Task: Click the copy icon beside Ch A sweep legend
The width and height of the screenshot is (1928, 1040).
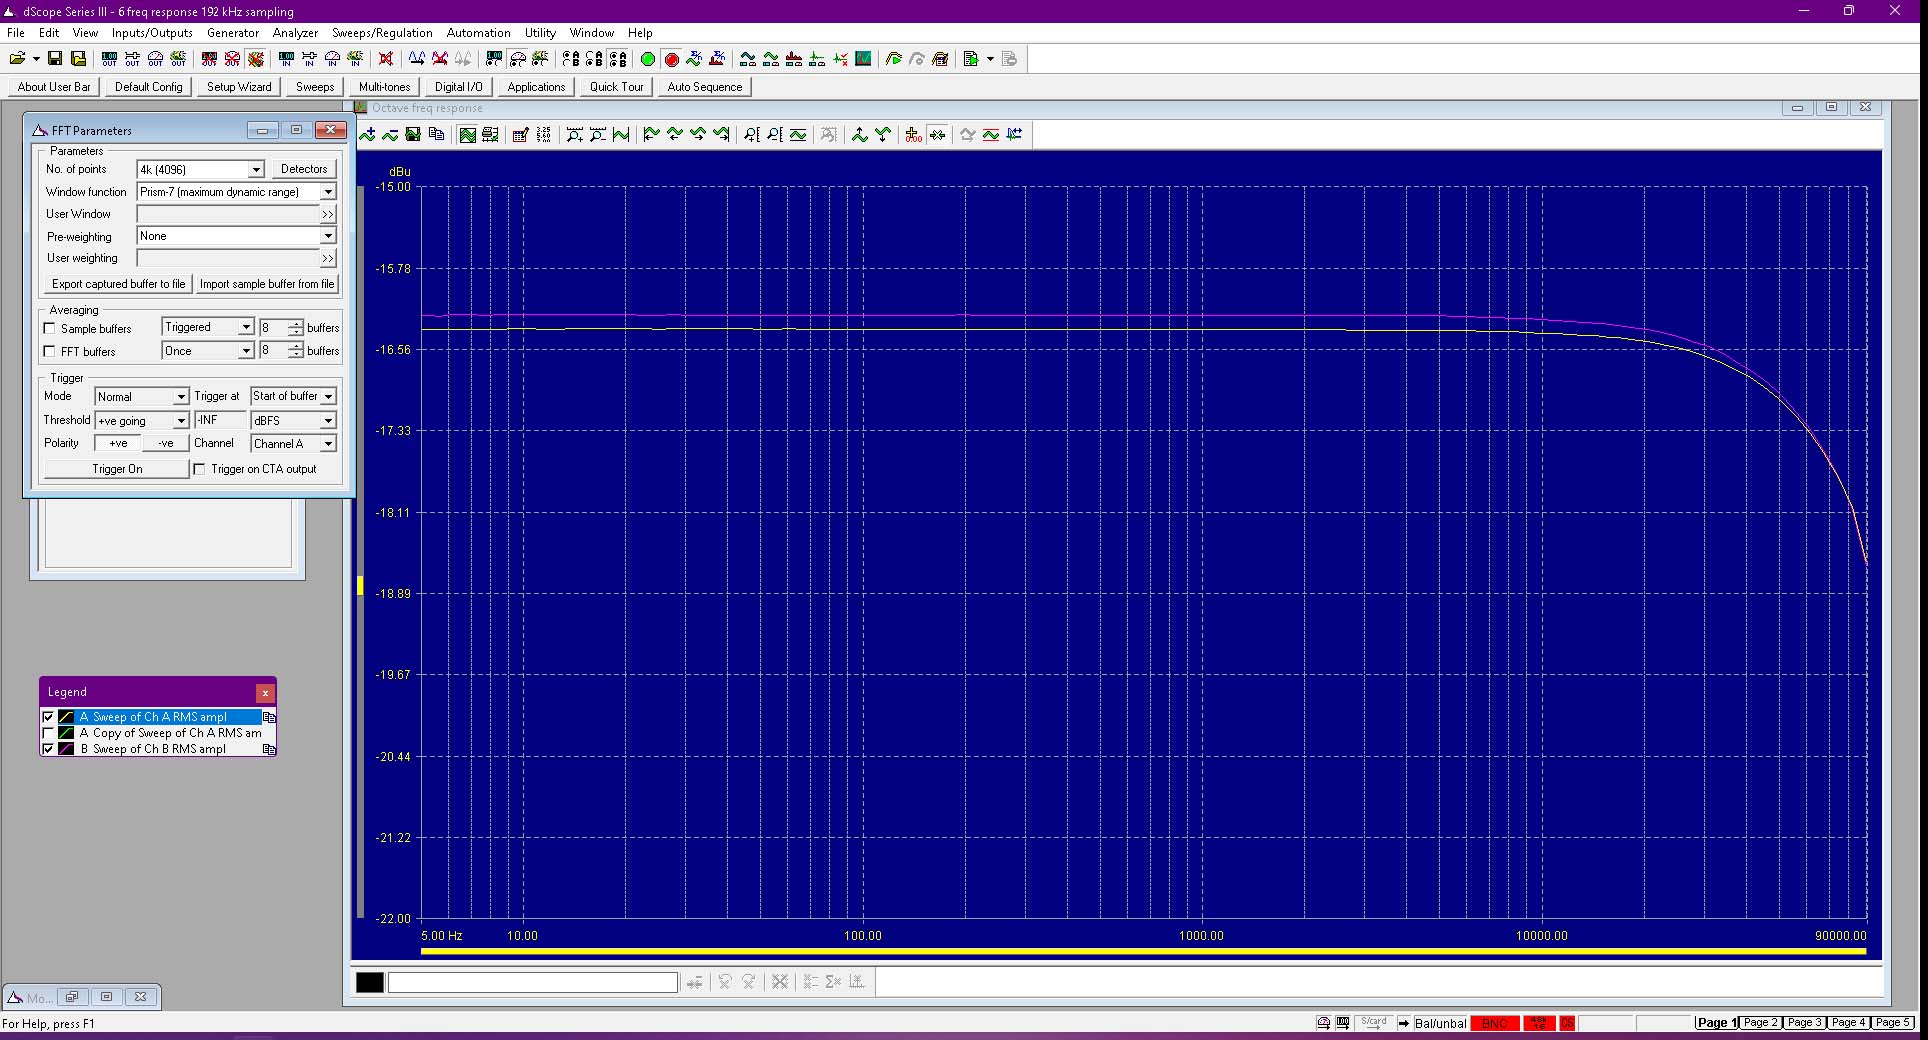Action: click(x=268, y=717)
